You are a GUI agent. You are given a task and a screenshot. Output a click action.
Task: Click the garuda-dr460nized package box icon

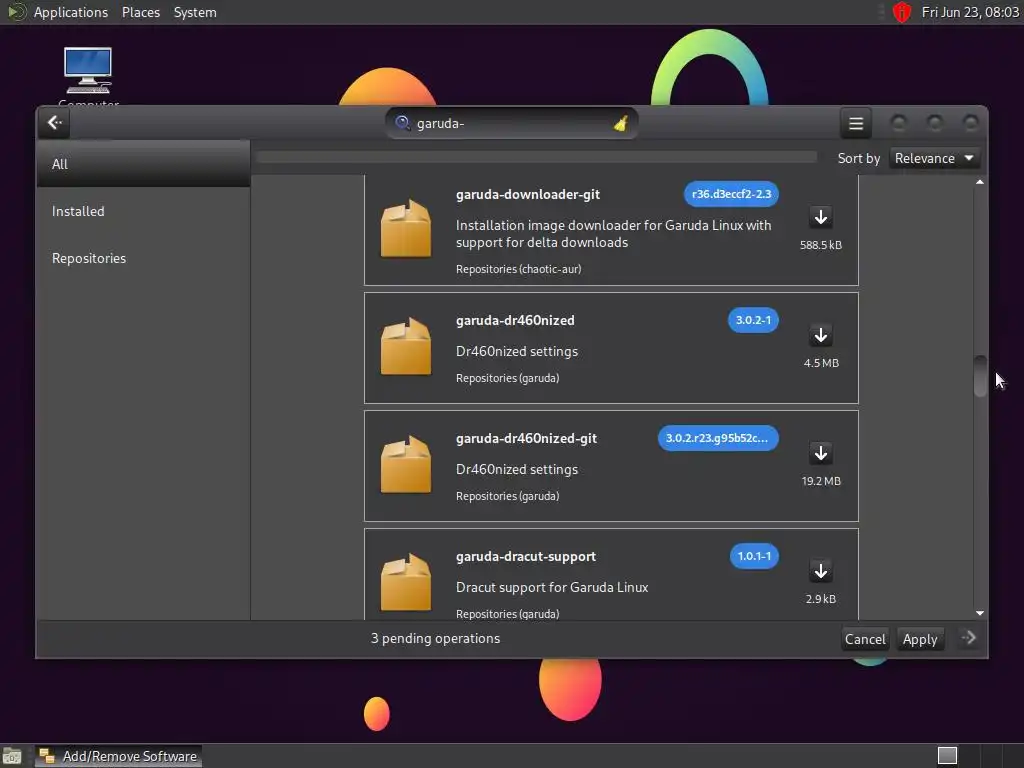(x=406, y=347)
